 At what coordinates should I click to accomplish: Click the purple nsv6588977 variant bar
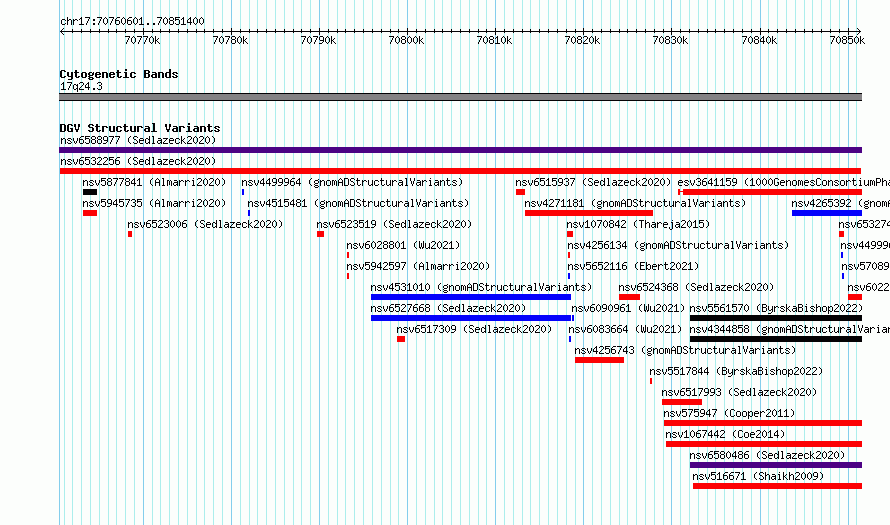460,150
